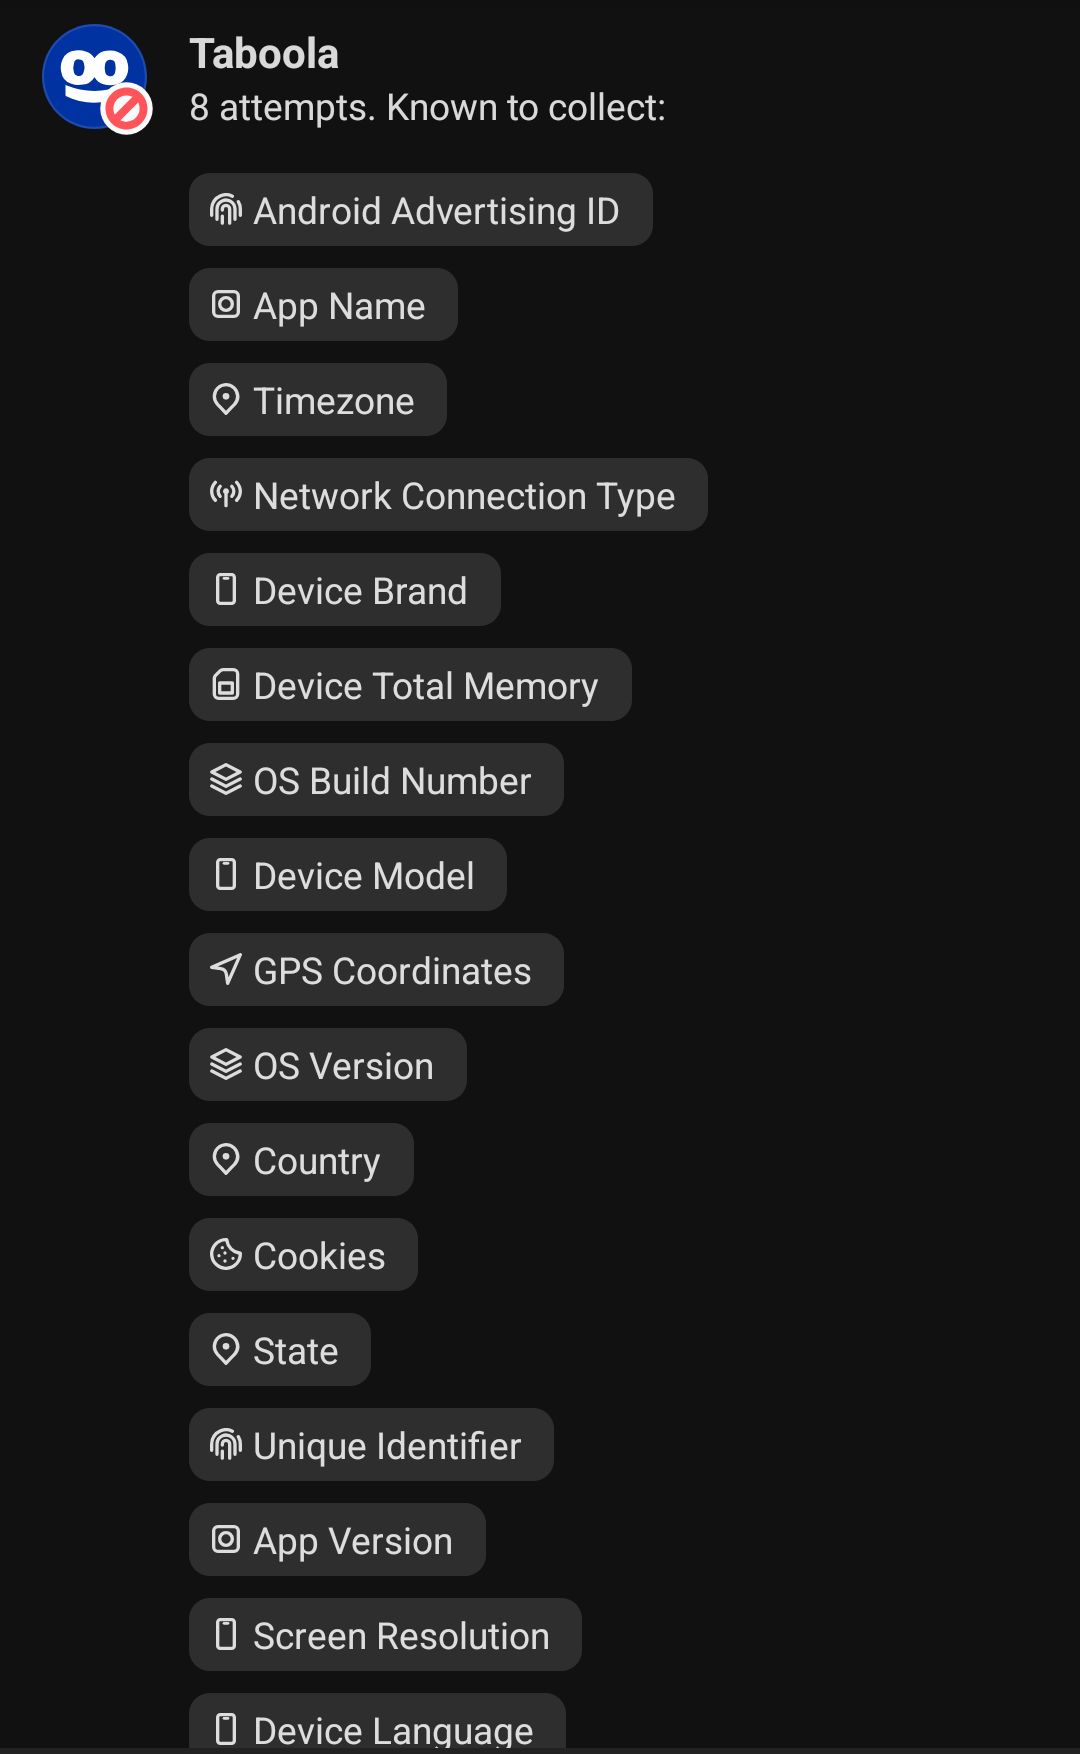
Task: Tap location pin icon beside Timezone
Action: [x=226, y=400]
